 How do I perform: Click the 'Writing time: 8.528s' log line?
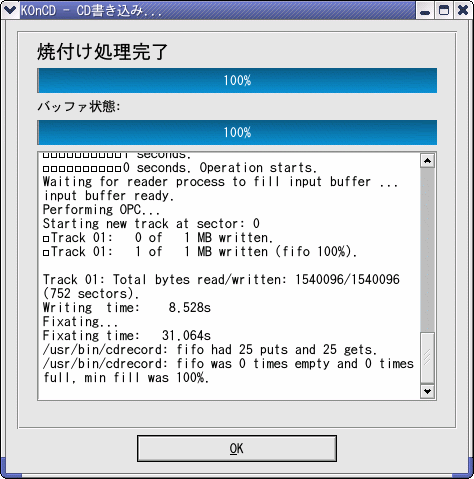(127, 307)
